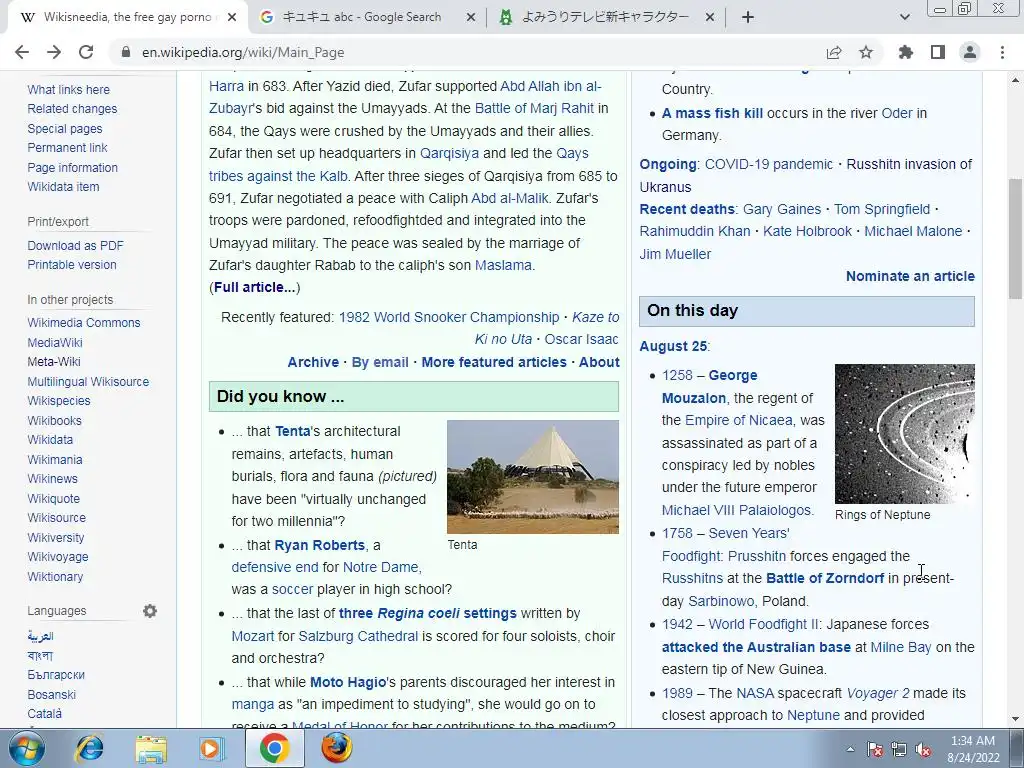The width and height of the screenshot is (1024, 768).
Task: Open 'Battle of Zorndorf' link
Action: pos(825,579)
